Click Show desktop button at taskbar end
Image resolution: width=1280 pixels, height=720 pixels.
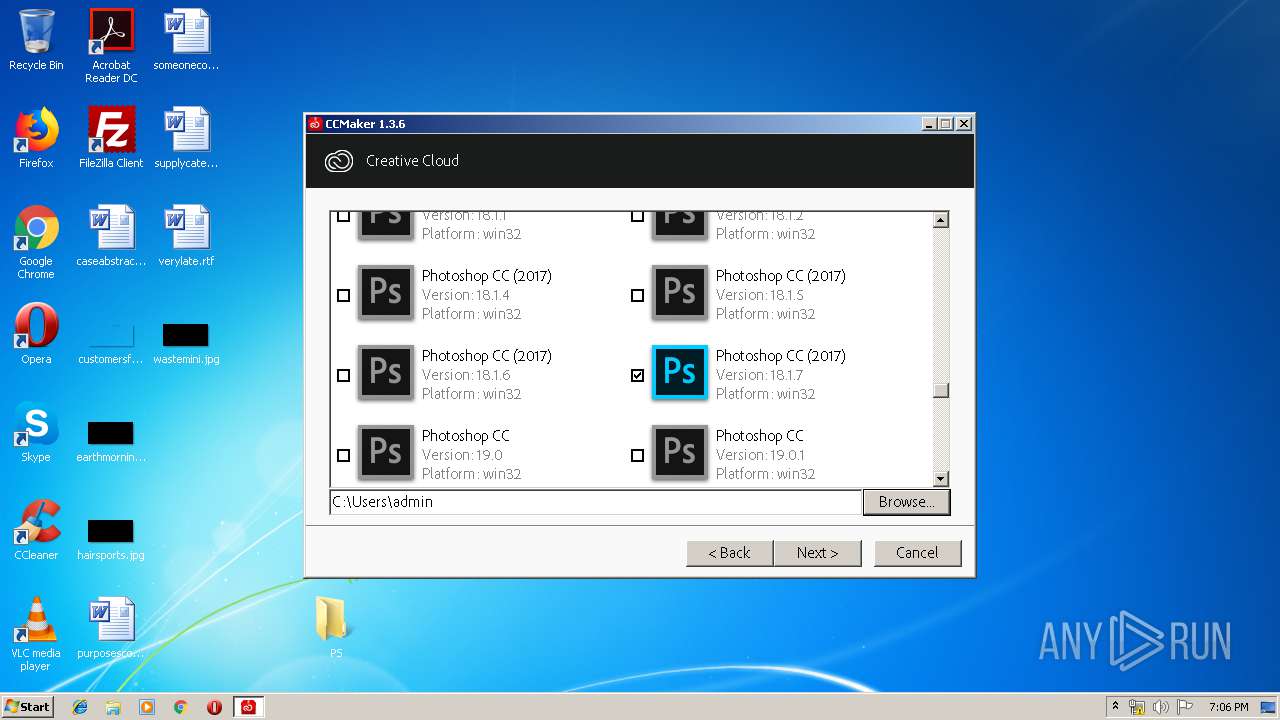coord(1269,707)
